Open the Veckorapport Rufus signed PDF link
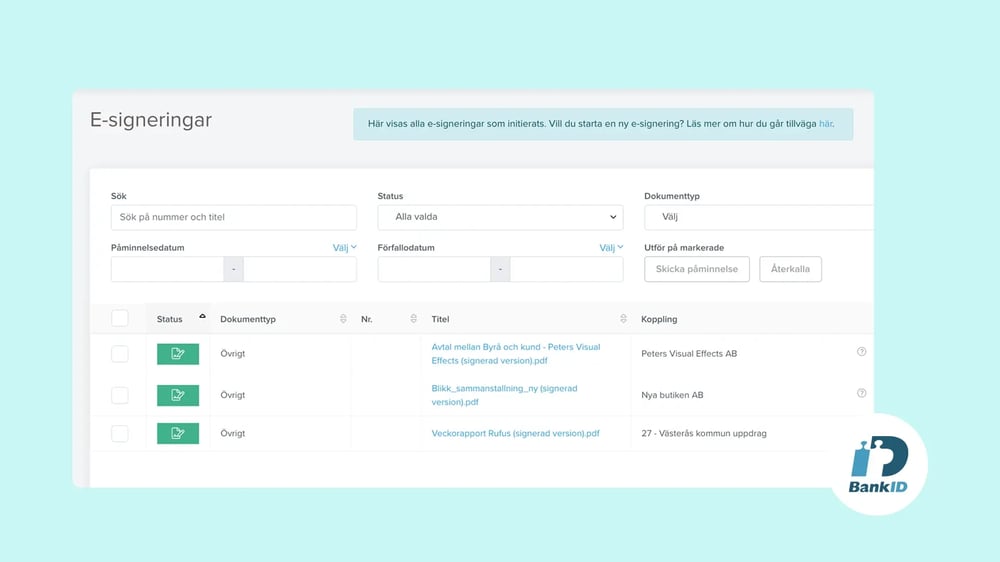 tap(515, 434)
